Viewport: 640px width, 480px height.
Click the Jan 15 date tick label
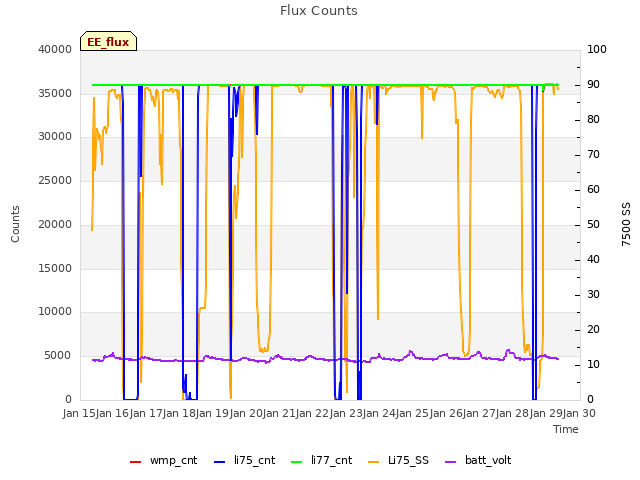click(x=79, y=413)
